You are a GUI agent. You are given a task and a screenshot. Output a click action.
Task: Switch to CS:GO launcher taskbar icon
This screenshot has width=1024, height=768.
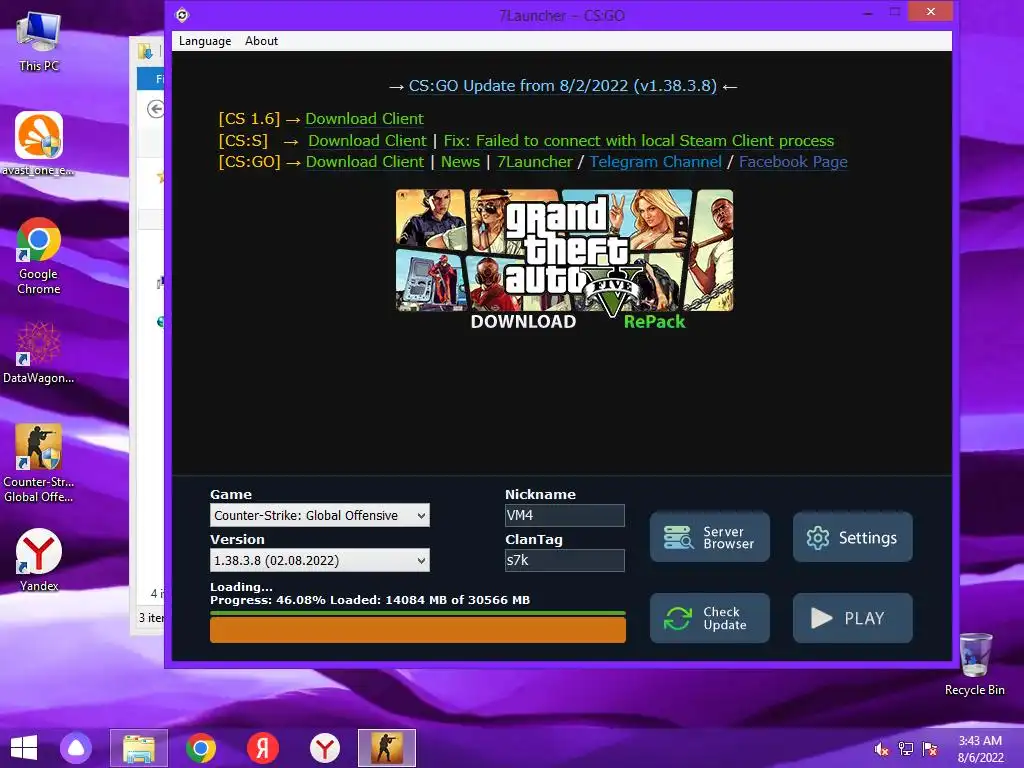click(387, 748)
